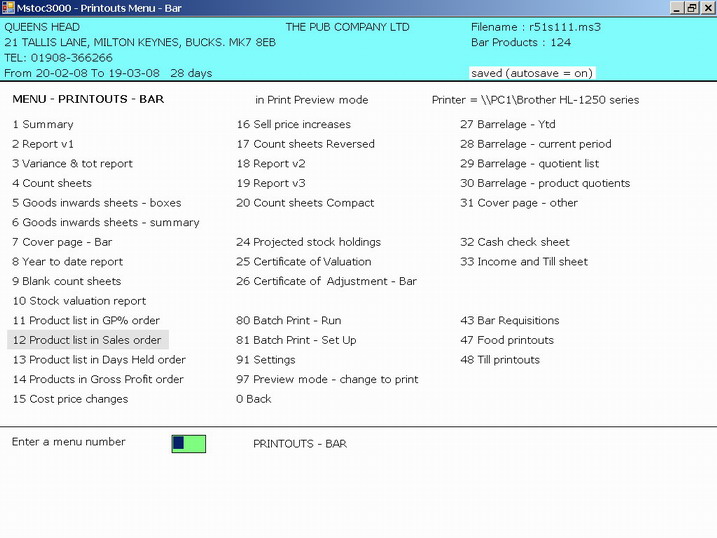Screen dimensions: 717x538
Task: Open 32 Cash check sheet
Action: [515, 242]
